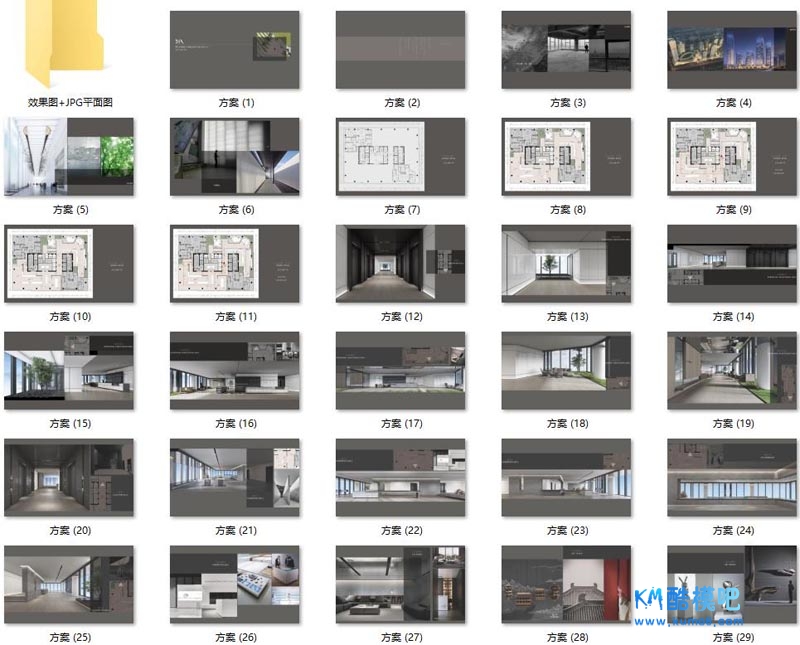Click the 方案 (17) image thumbnail
The width and height of the screenshot is (800, 645).
click(x=400, y=371)
